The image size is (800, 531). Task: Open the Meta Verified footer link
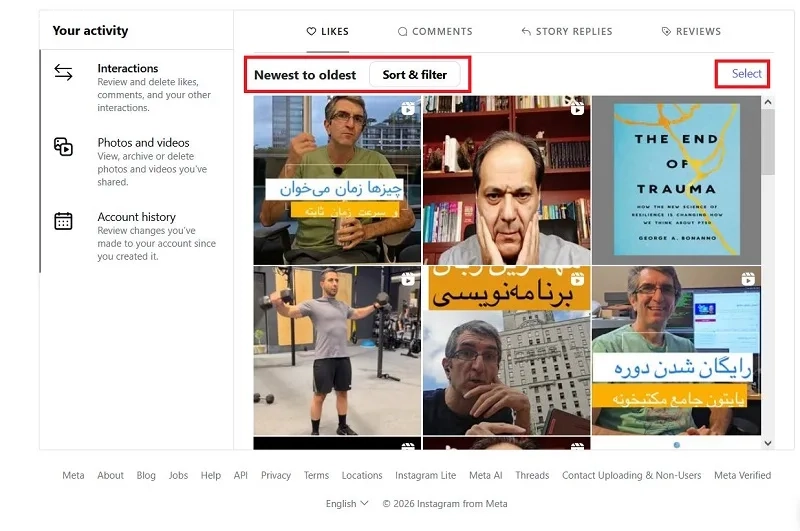742,475
